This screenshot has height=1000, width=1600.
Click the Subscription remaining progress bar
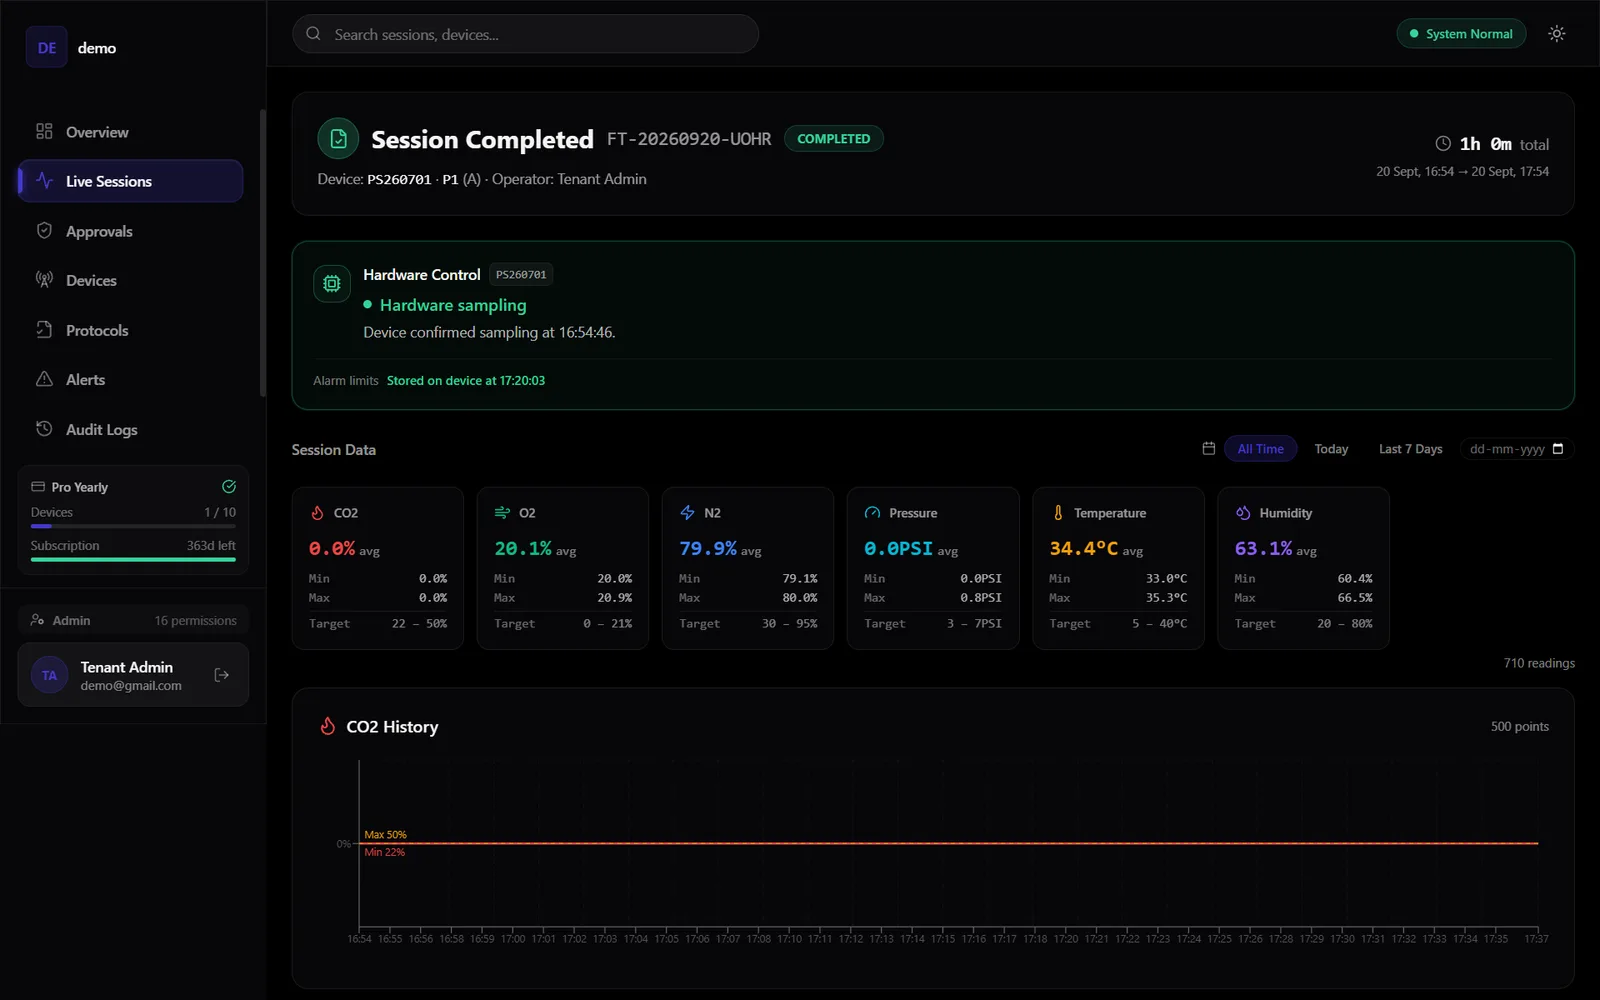(x=133, y=560)
